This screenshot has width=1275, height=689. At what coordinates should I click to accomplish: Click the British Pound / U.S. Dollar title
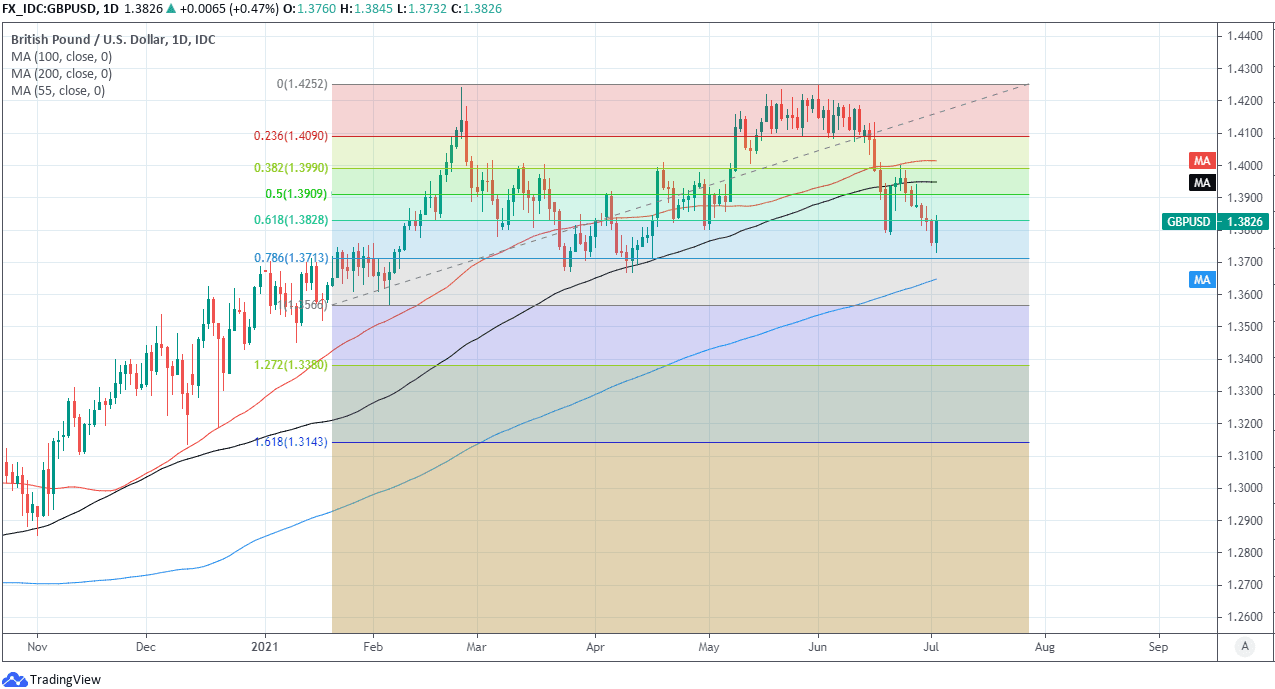point(112,40)
